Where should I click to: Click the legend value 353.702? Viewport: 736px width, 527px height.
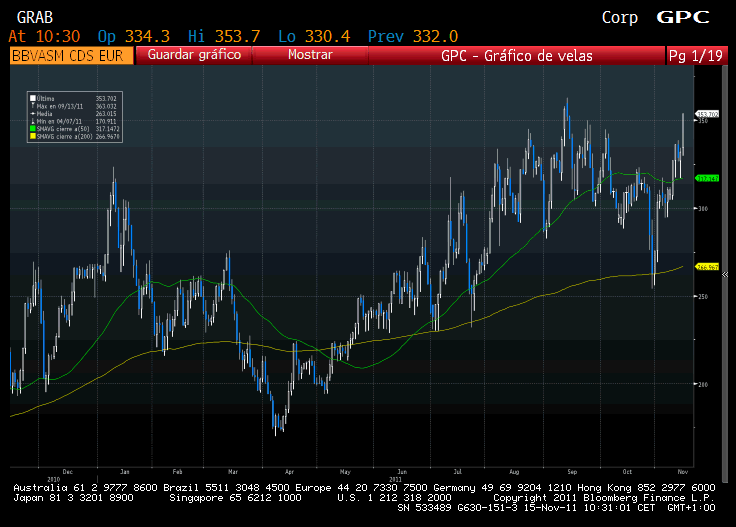pos(106,99)
